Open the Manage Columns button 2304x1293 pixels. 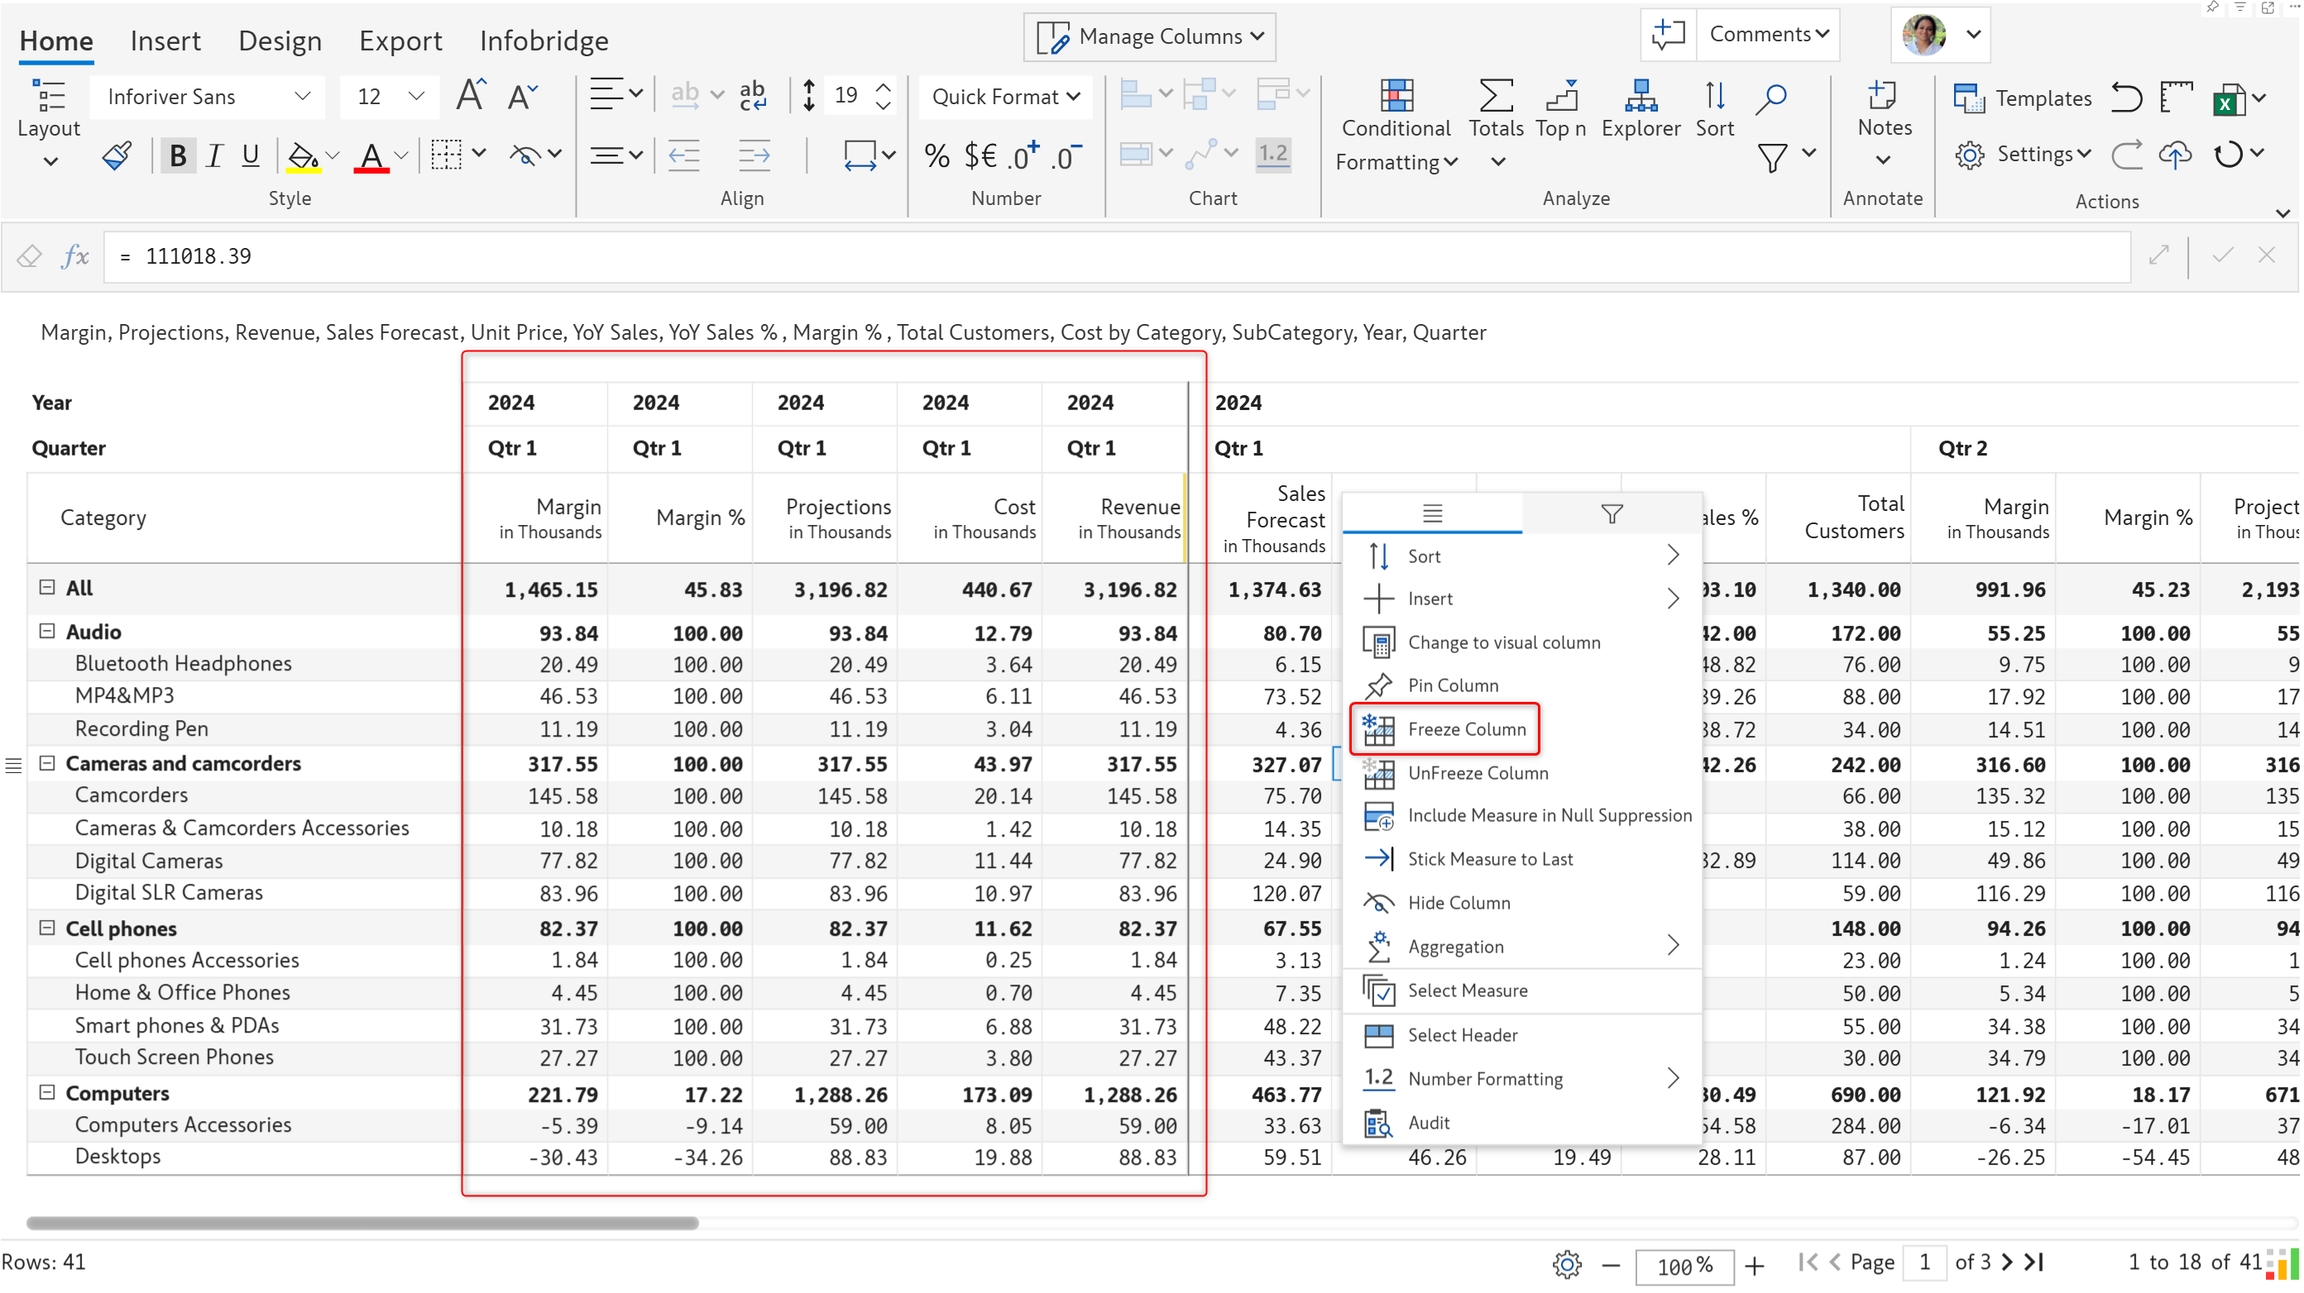click(1150, 37)
